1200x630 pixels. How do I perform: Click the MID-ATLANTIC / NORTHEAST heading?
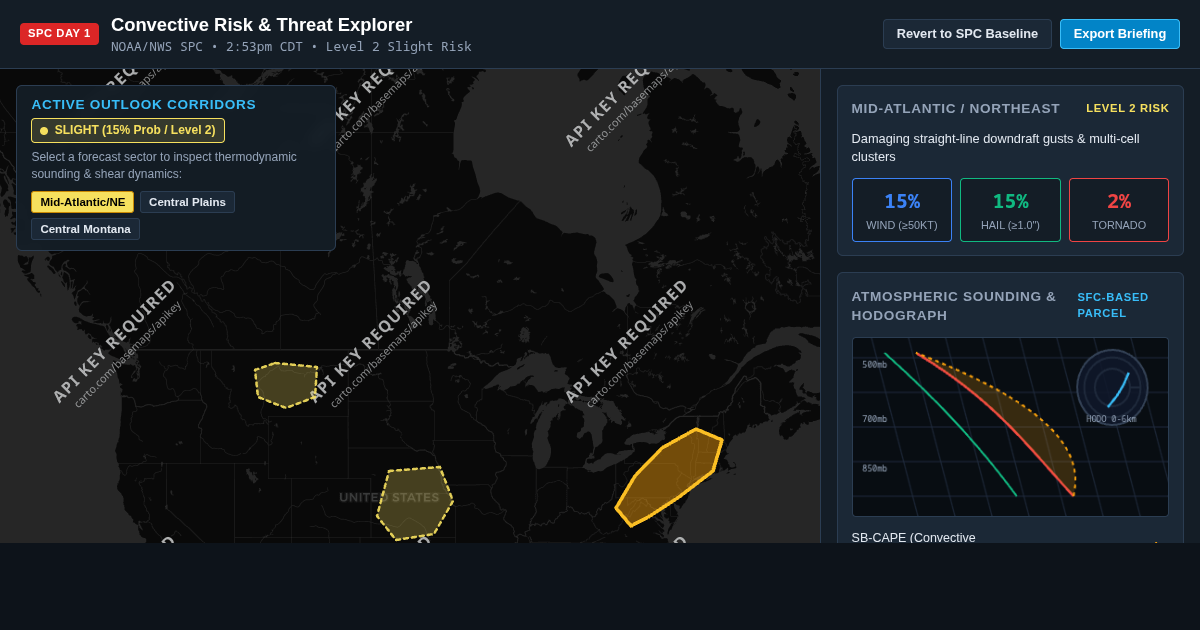(955, 109)
